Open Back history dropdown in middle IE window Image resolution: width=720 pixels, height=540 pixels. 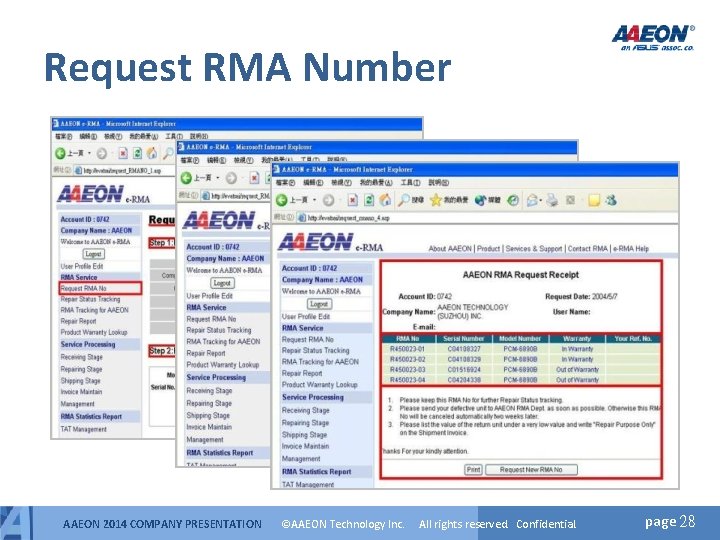click(x=218, y=178)
